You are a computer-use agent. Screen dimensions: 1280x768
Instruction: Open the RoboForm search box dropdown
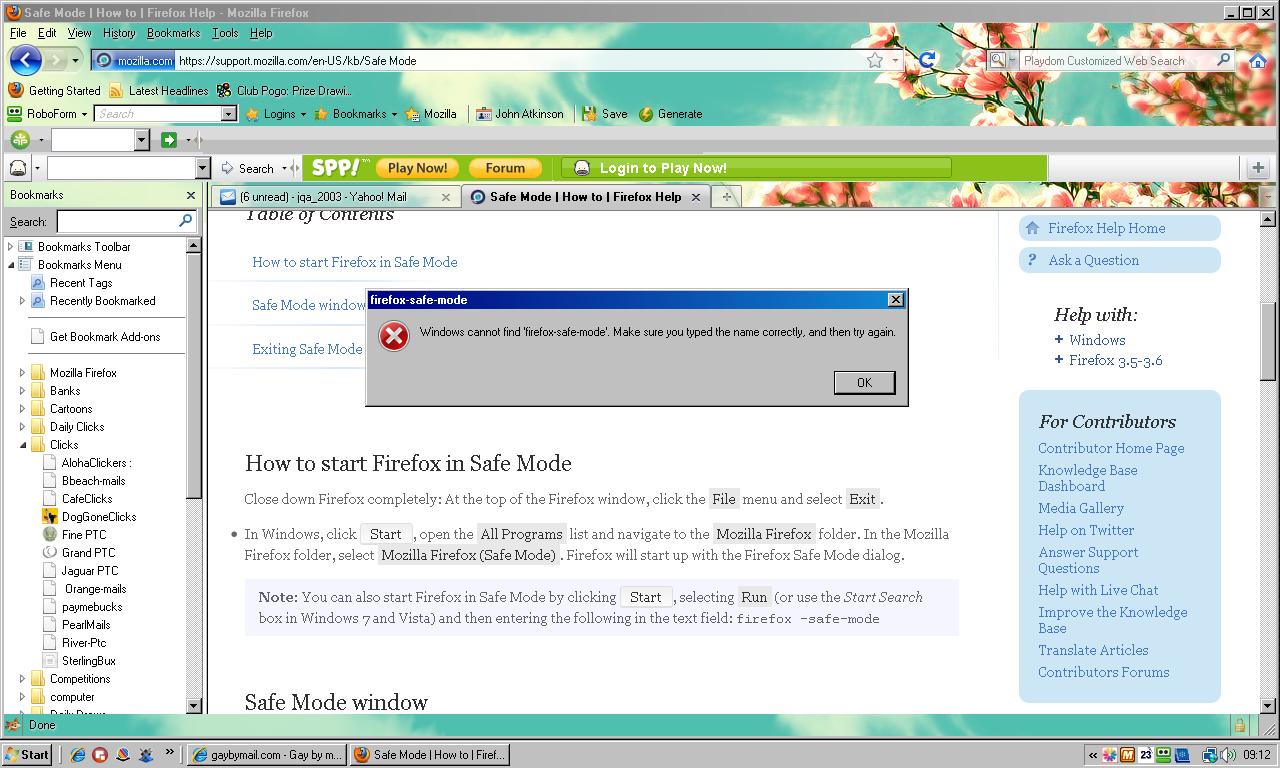point(229,114)
